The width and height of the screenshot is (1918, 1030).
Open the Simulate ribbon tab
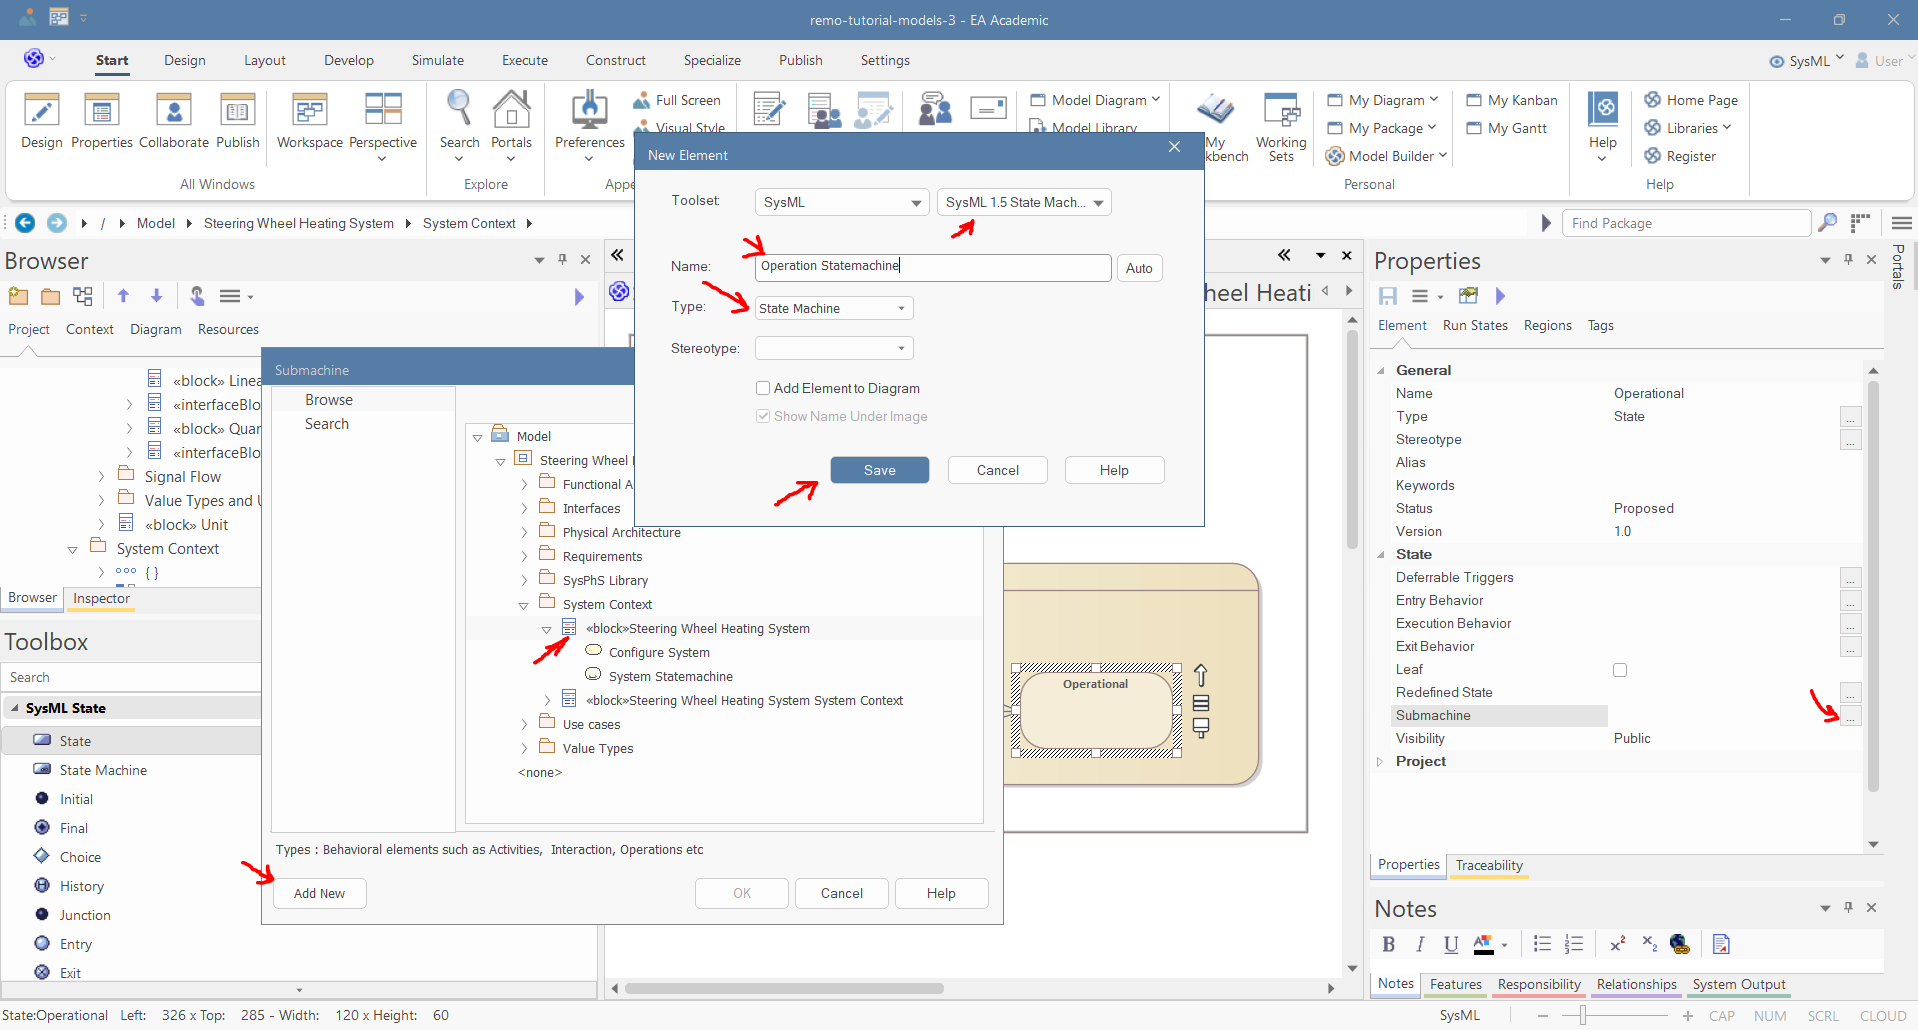click(x=437, y=60)
